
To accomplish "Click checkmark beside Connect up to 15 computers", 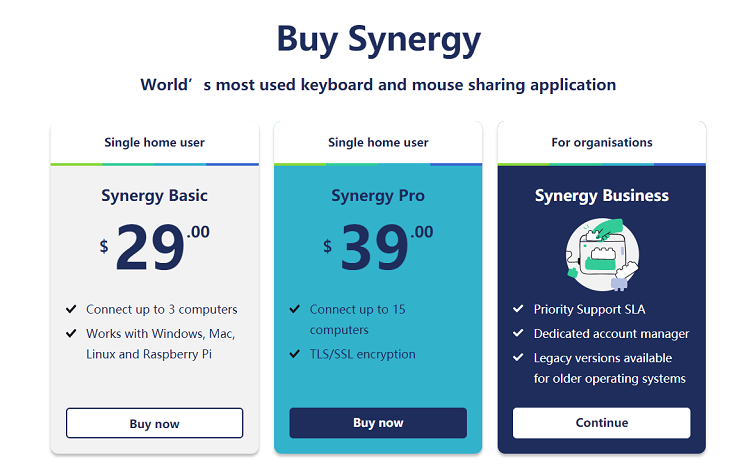I will click(x=295, y=309).
